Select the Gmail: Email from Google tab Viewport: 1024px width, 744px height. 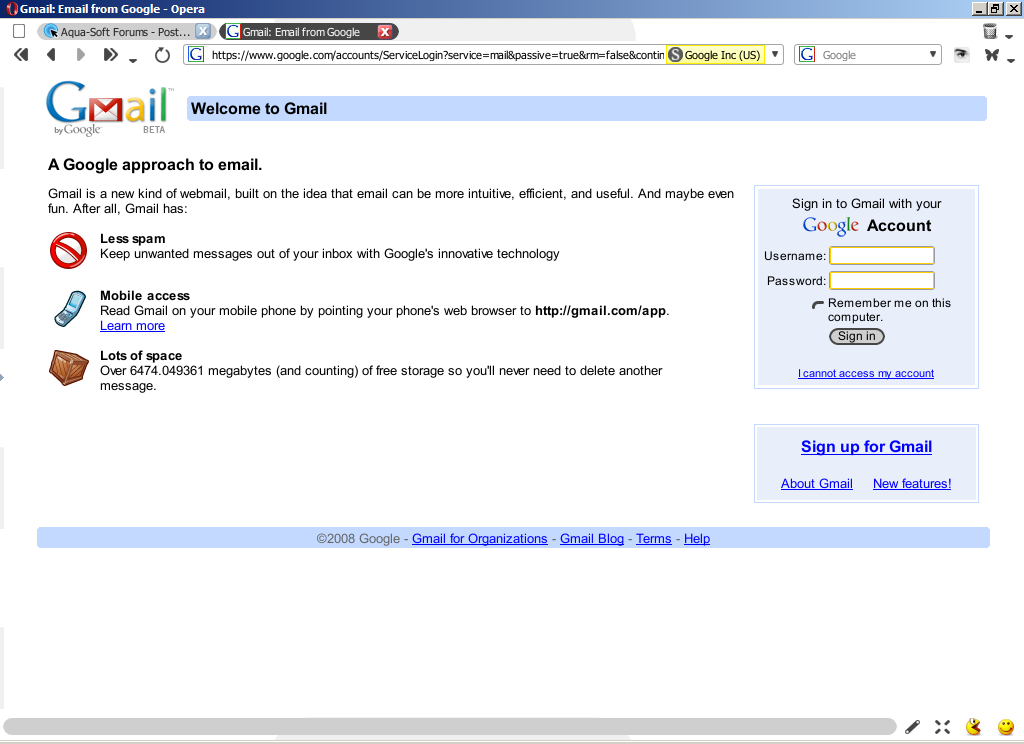[x=308, y=31]
